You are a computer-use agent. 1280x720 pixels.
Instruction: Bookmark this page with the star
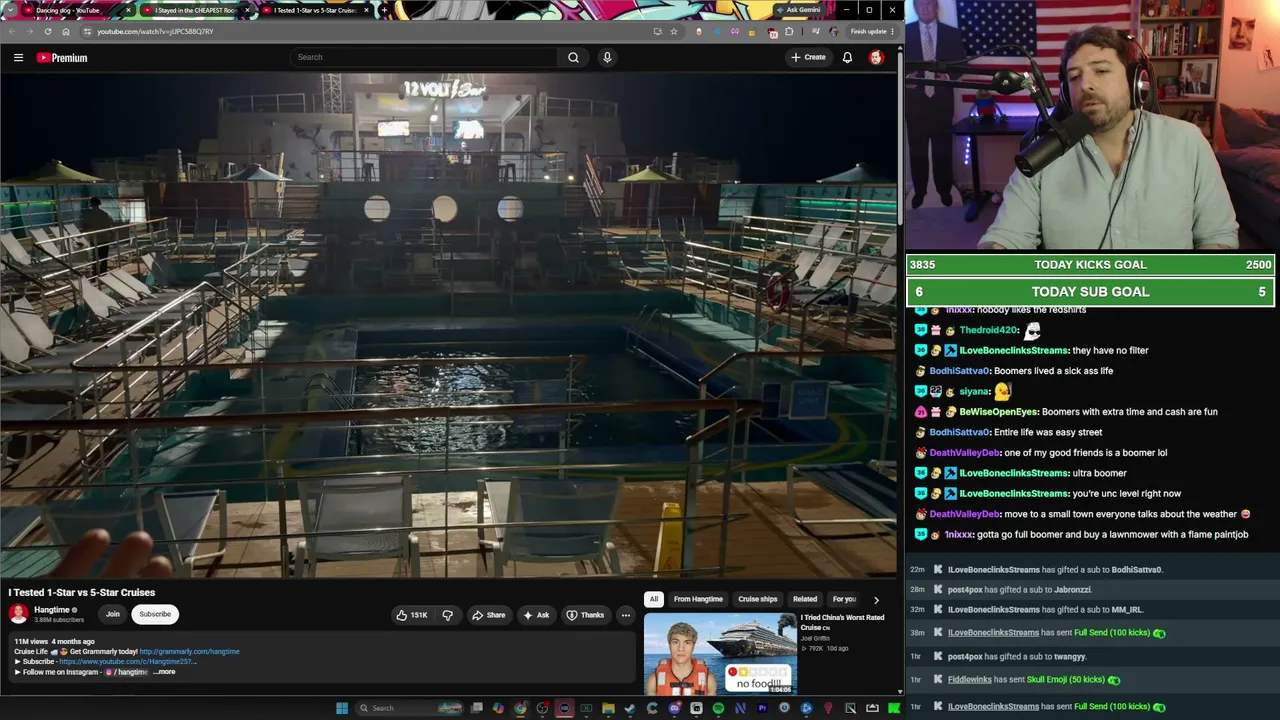coord(674,31)
